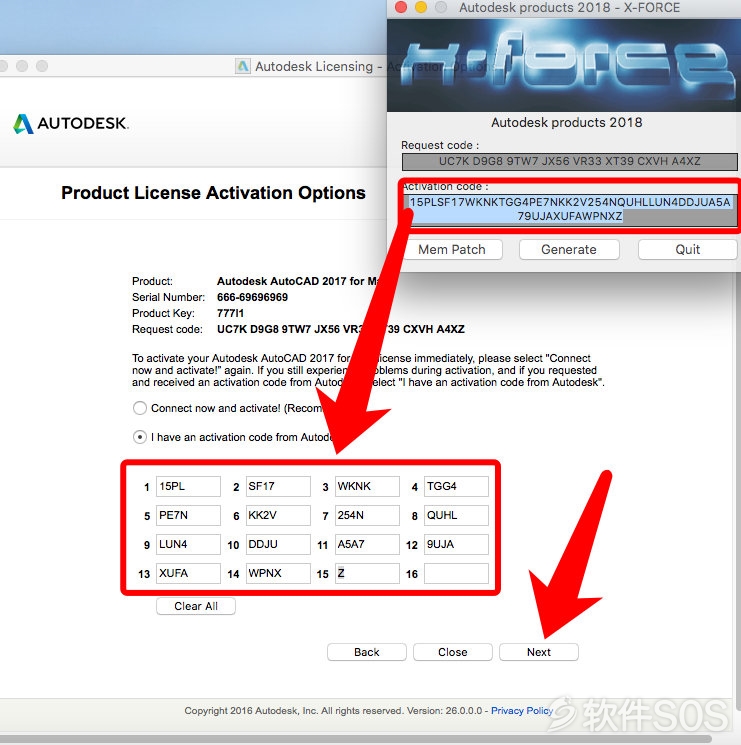Image resolution: width=741 pixels, height=745 pixels.
Task: Click the Autodesk Licensing title bar icon
Action: click(243, 66)
